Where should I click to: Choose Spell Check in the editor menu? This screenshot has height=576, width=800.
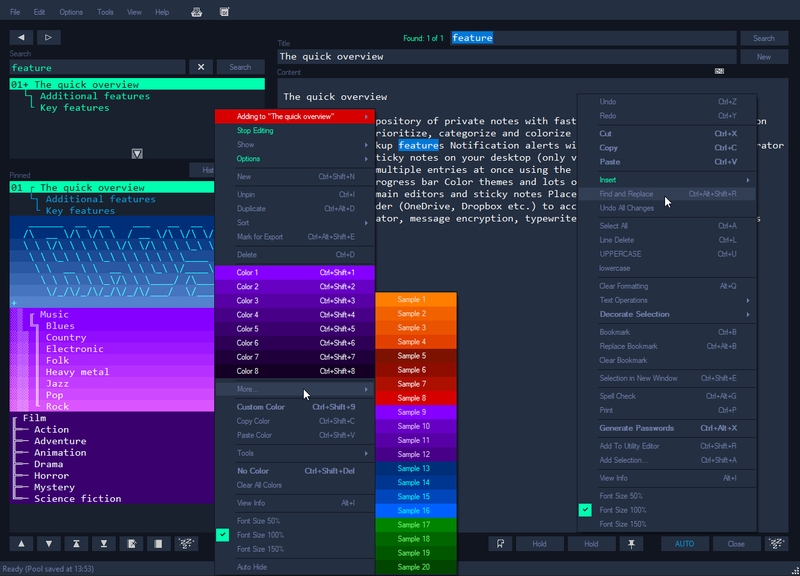667,396
